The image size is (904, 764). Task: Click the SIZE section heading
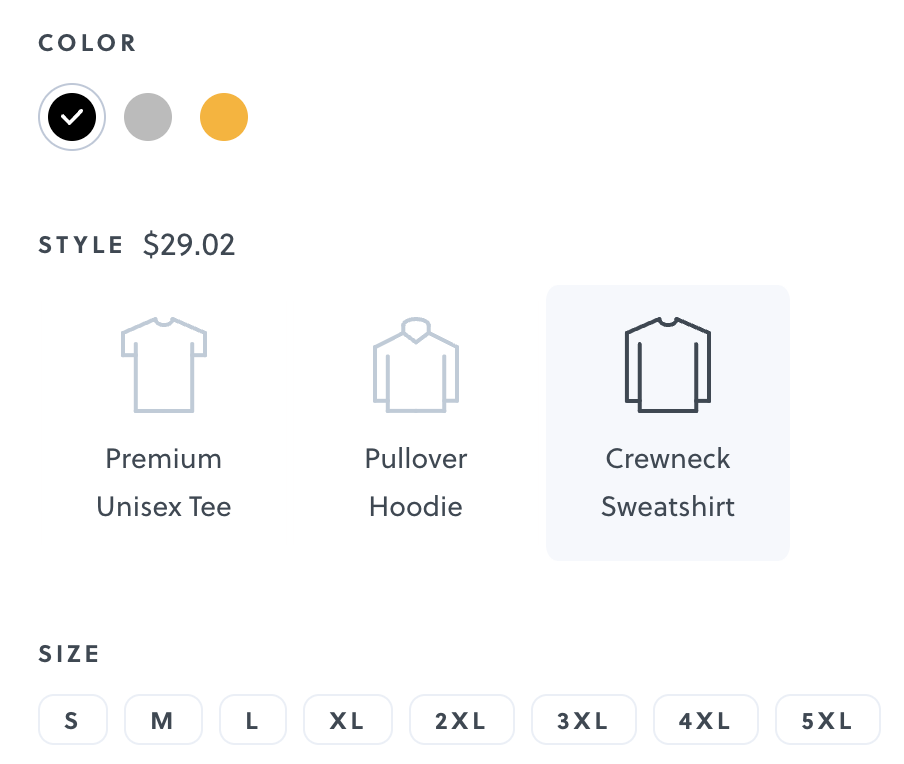coord(70,655)
